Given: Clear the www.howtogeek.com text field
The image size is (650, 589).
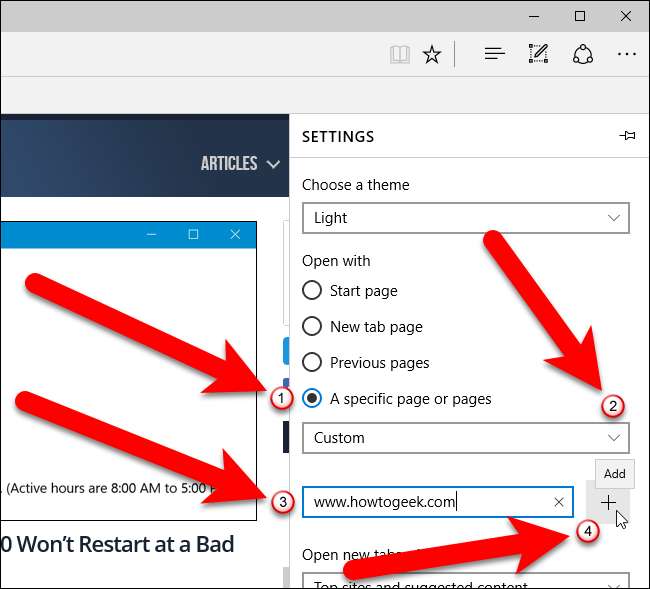Looking at the screenshot, I should [559, 502].
